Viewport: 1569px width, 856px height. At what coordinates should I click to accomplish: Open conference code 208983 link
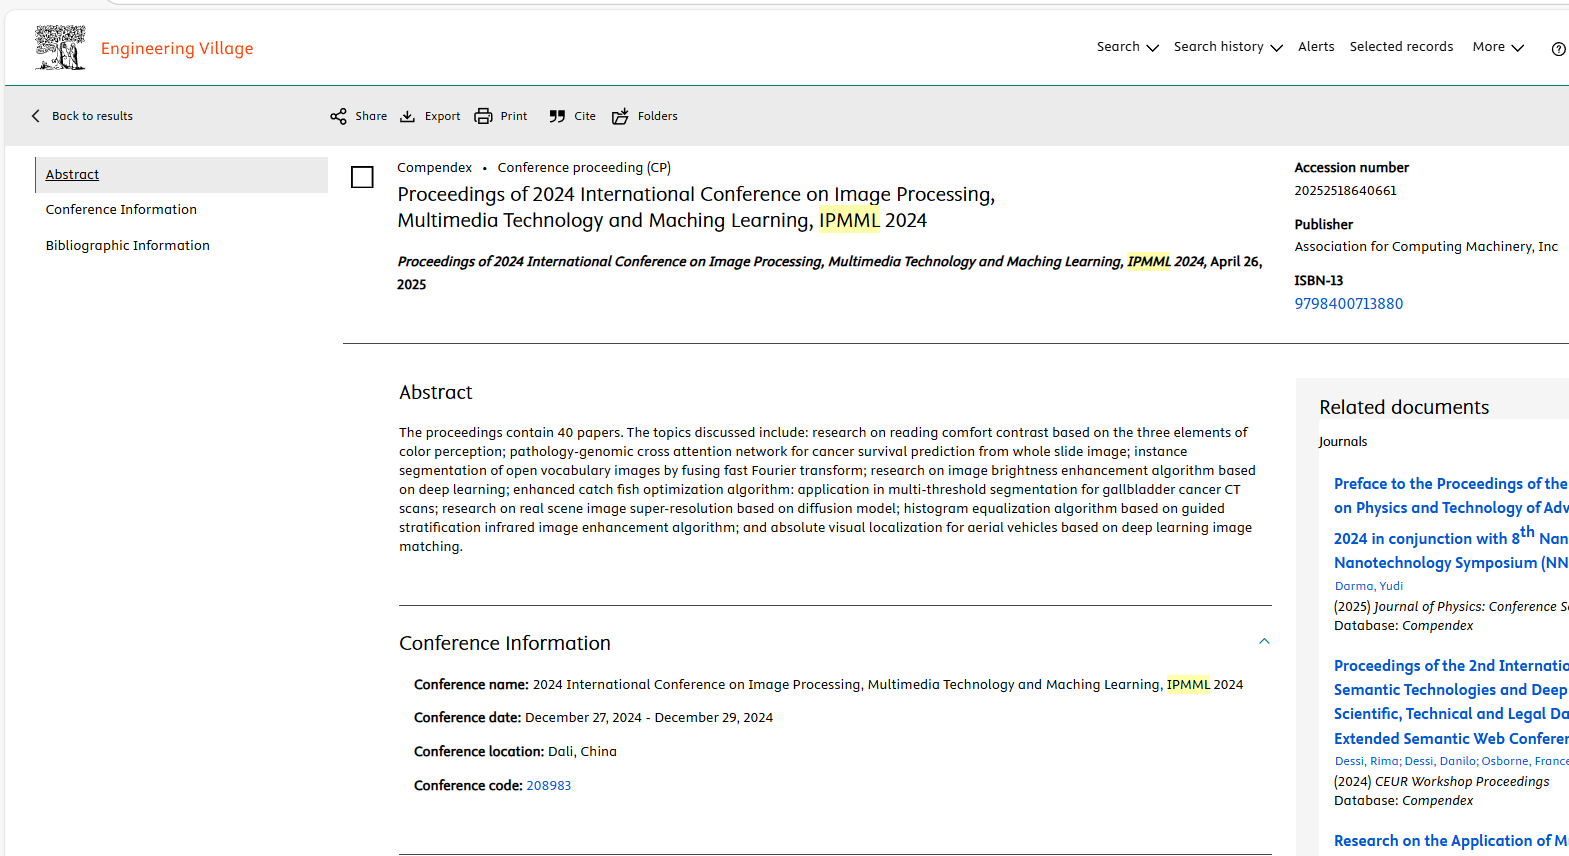coord(548,786)
